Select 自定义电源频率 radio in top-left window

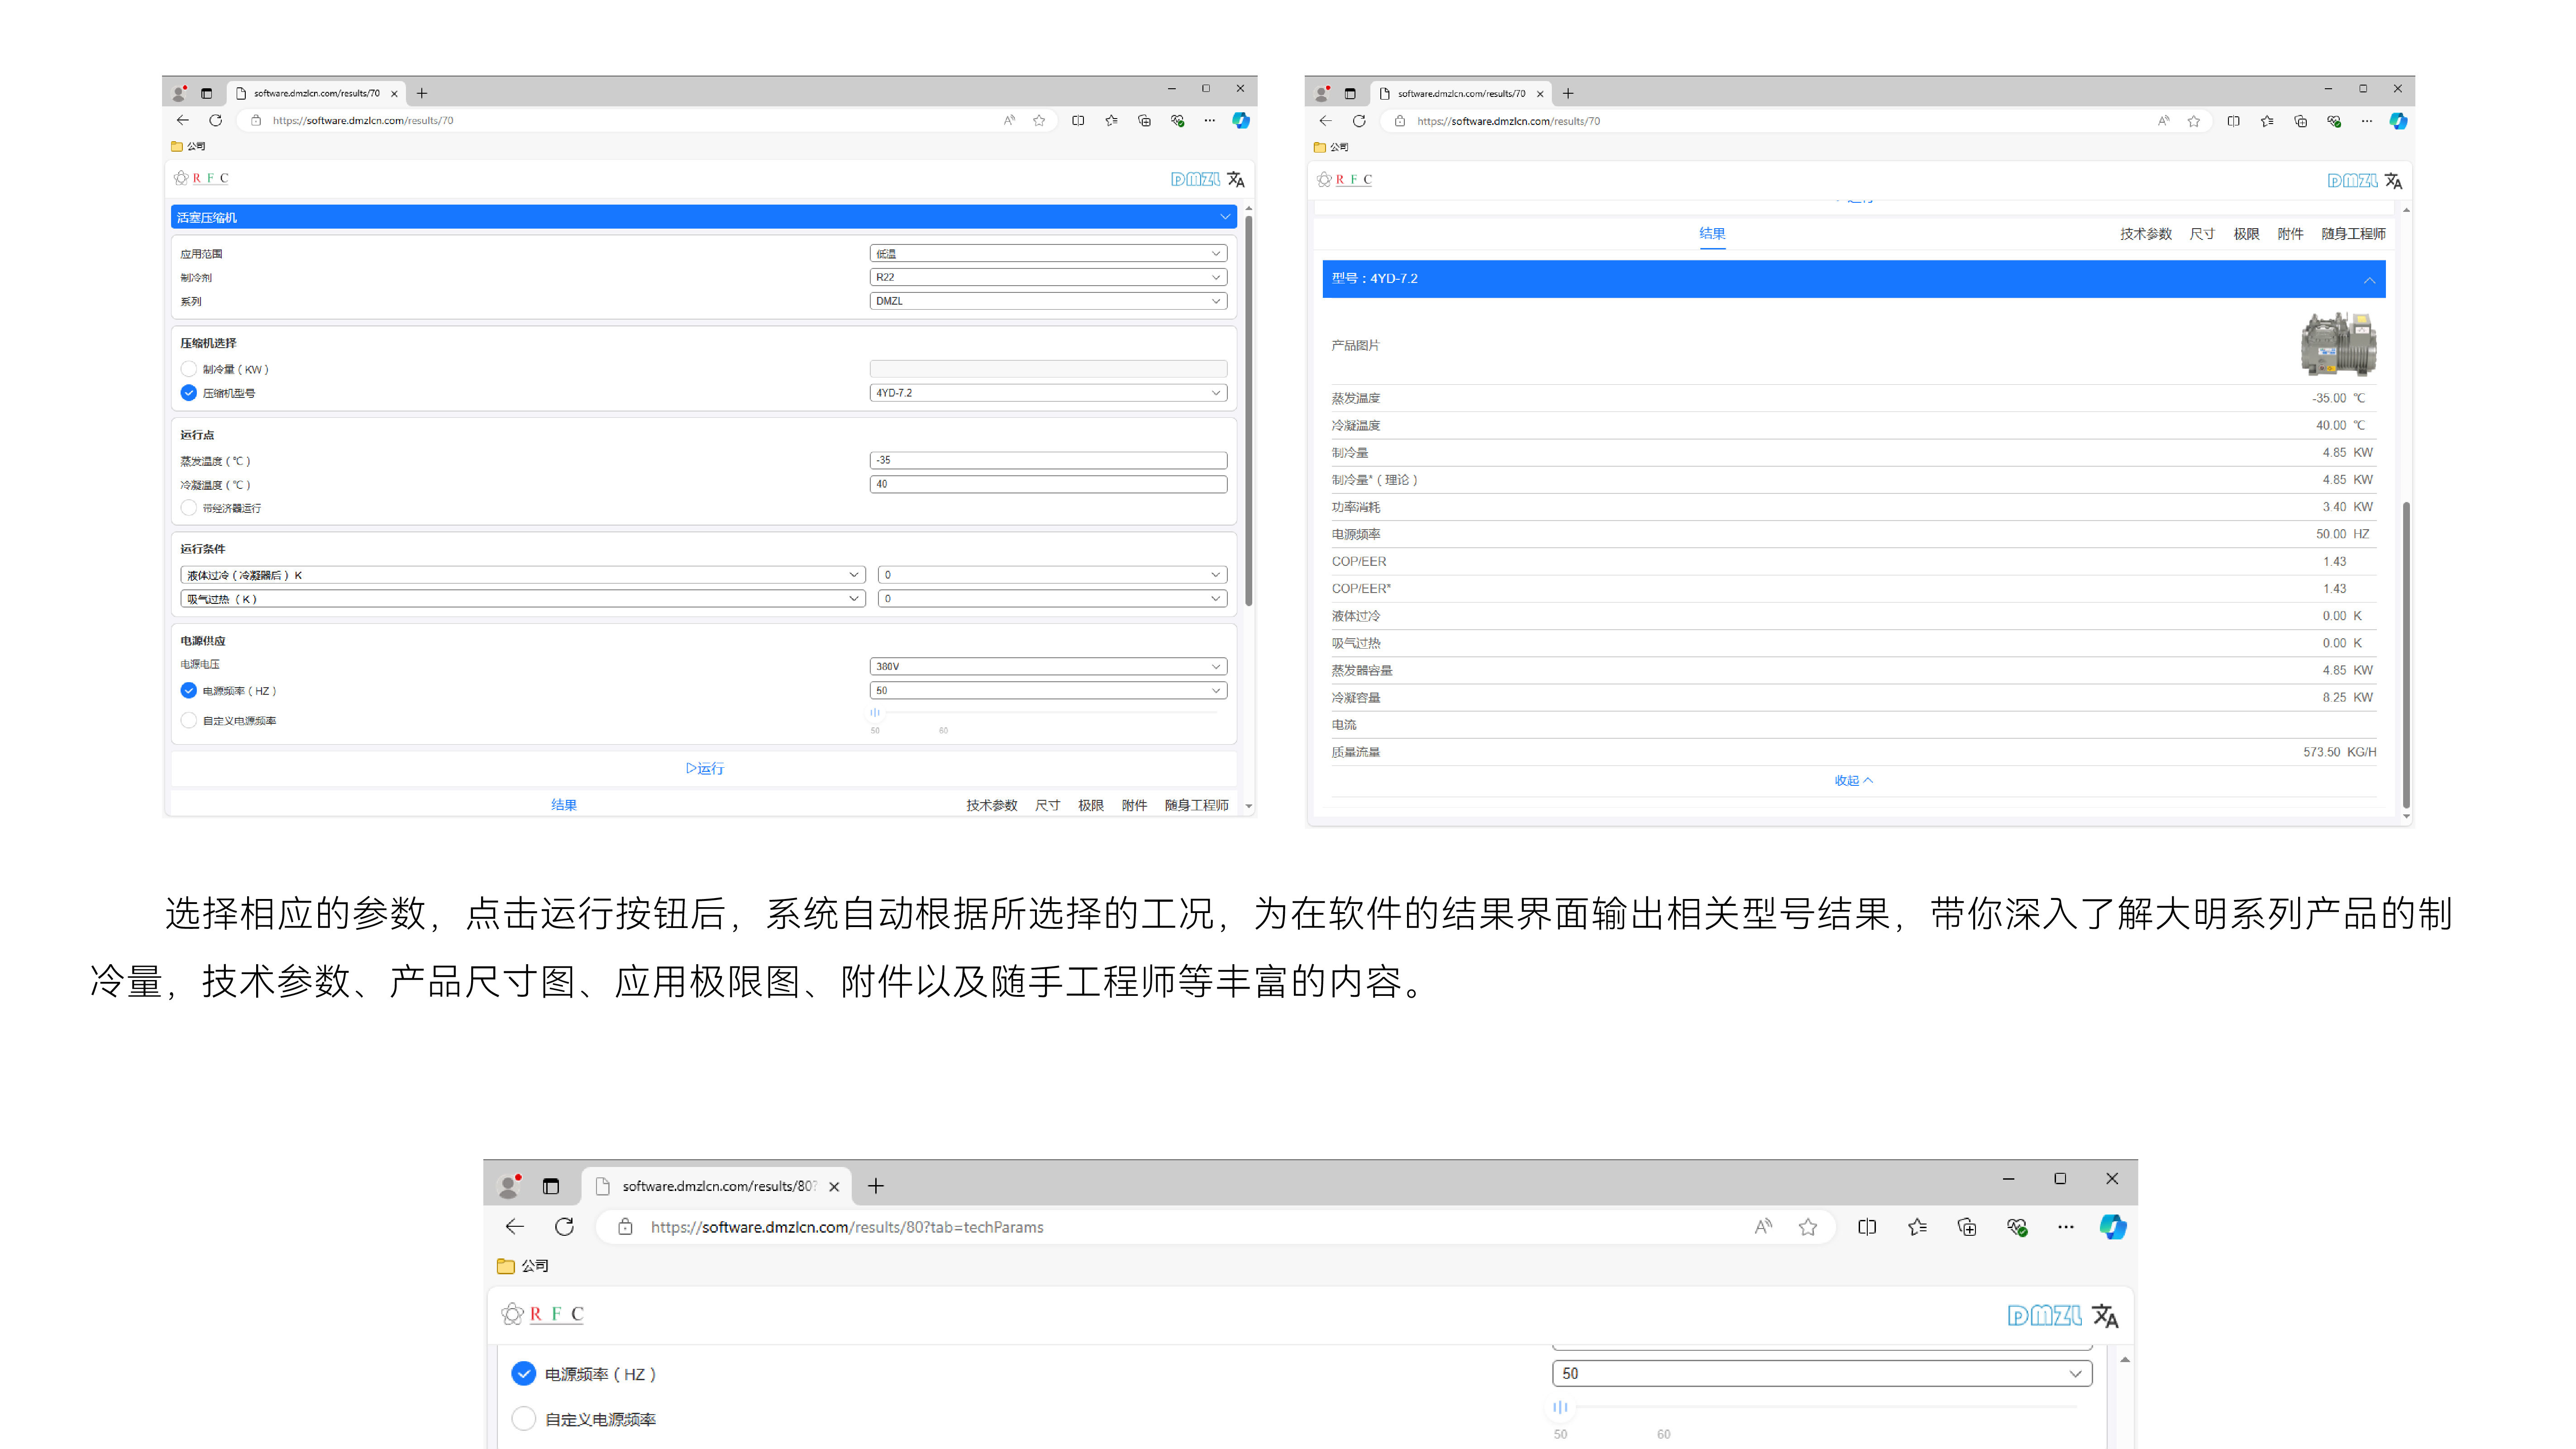click(x=189, y=721)
